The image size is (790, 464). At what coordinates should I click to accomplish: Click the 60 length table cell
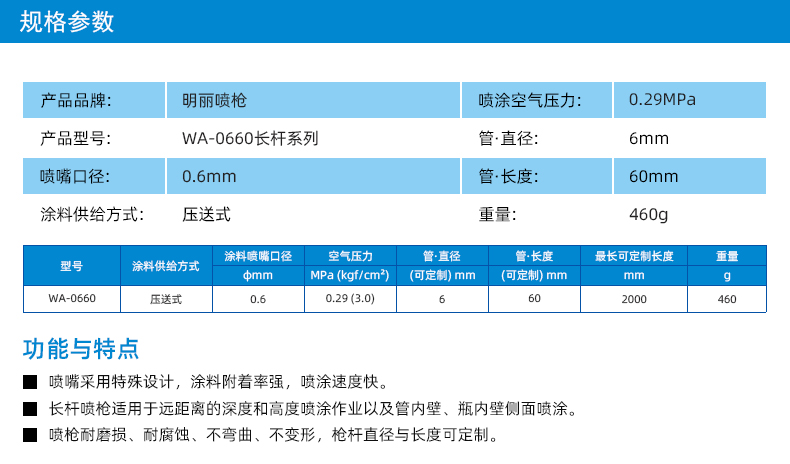pyautogui.click(x=534, y=298)
